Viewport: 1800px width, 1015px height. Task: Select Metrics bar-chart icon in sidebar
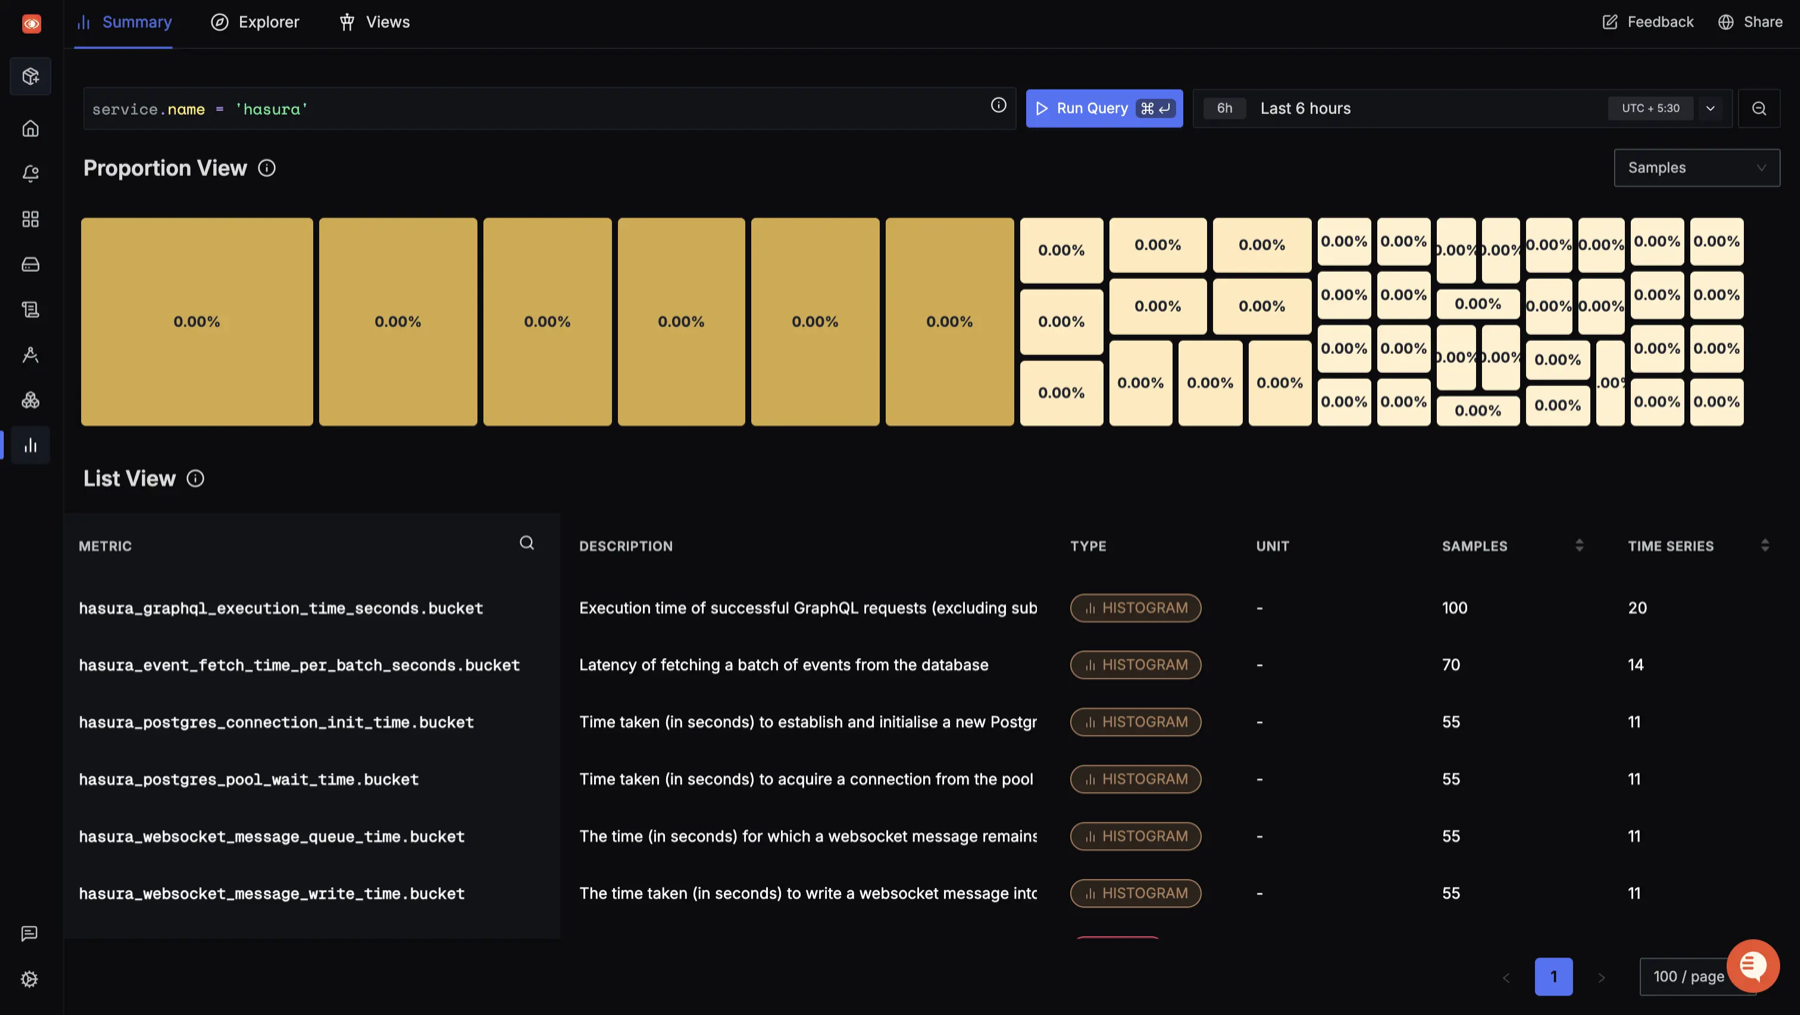coord(31,445)
